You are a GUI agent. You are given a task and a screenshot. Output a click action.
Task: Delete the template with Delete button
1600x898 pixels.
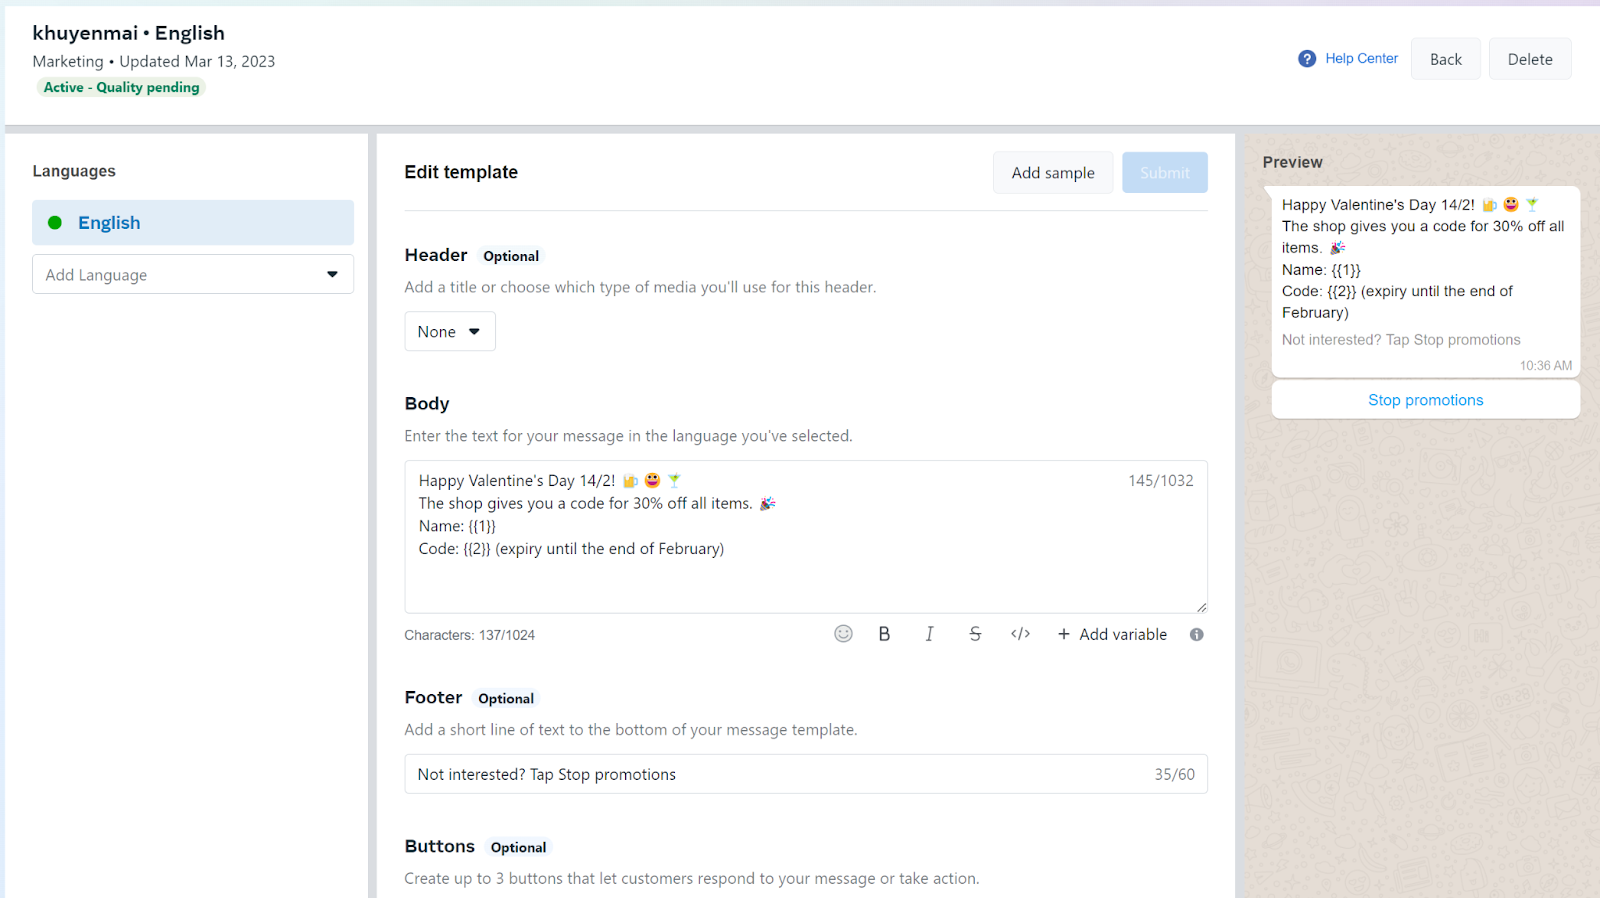point(1530,59)
